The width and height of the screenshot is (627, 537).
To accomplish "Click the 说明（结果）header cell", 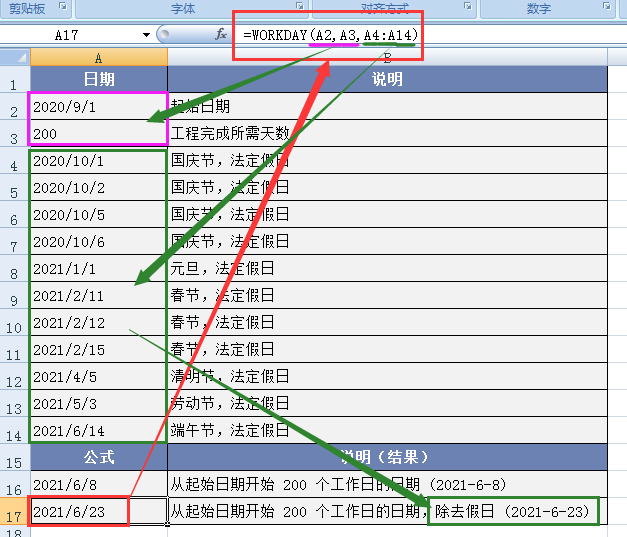I will pos(387,457).
